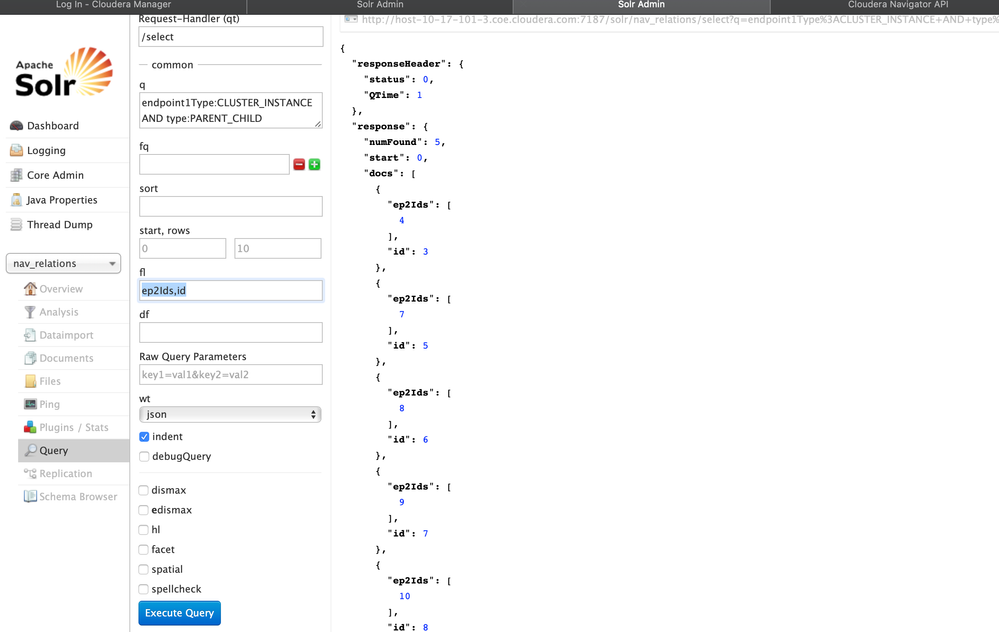
Task: Click the rows field showing 10
Action: tap(278, 248)
